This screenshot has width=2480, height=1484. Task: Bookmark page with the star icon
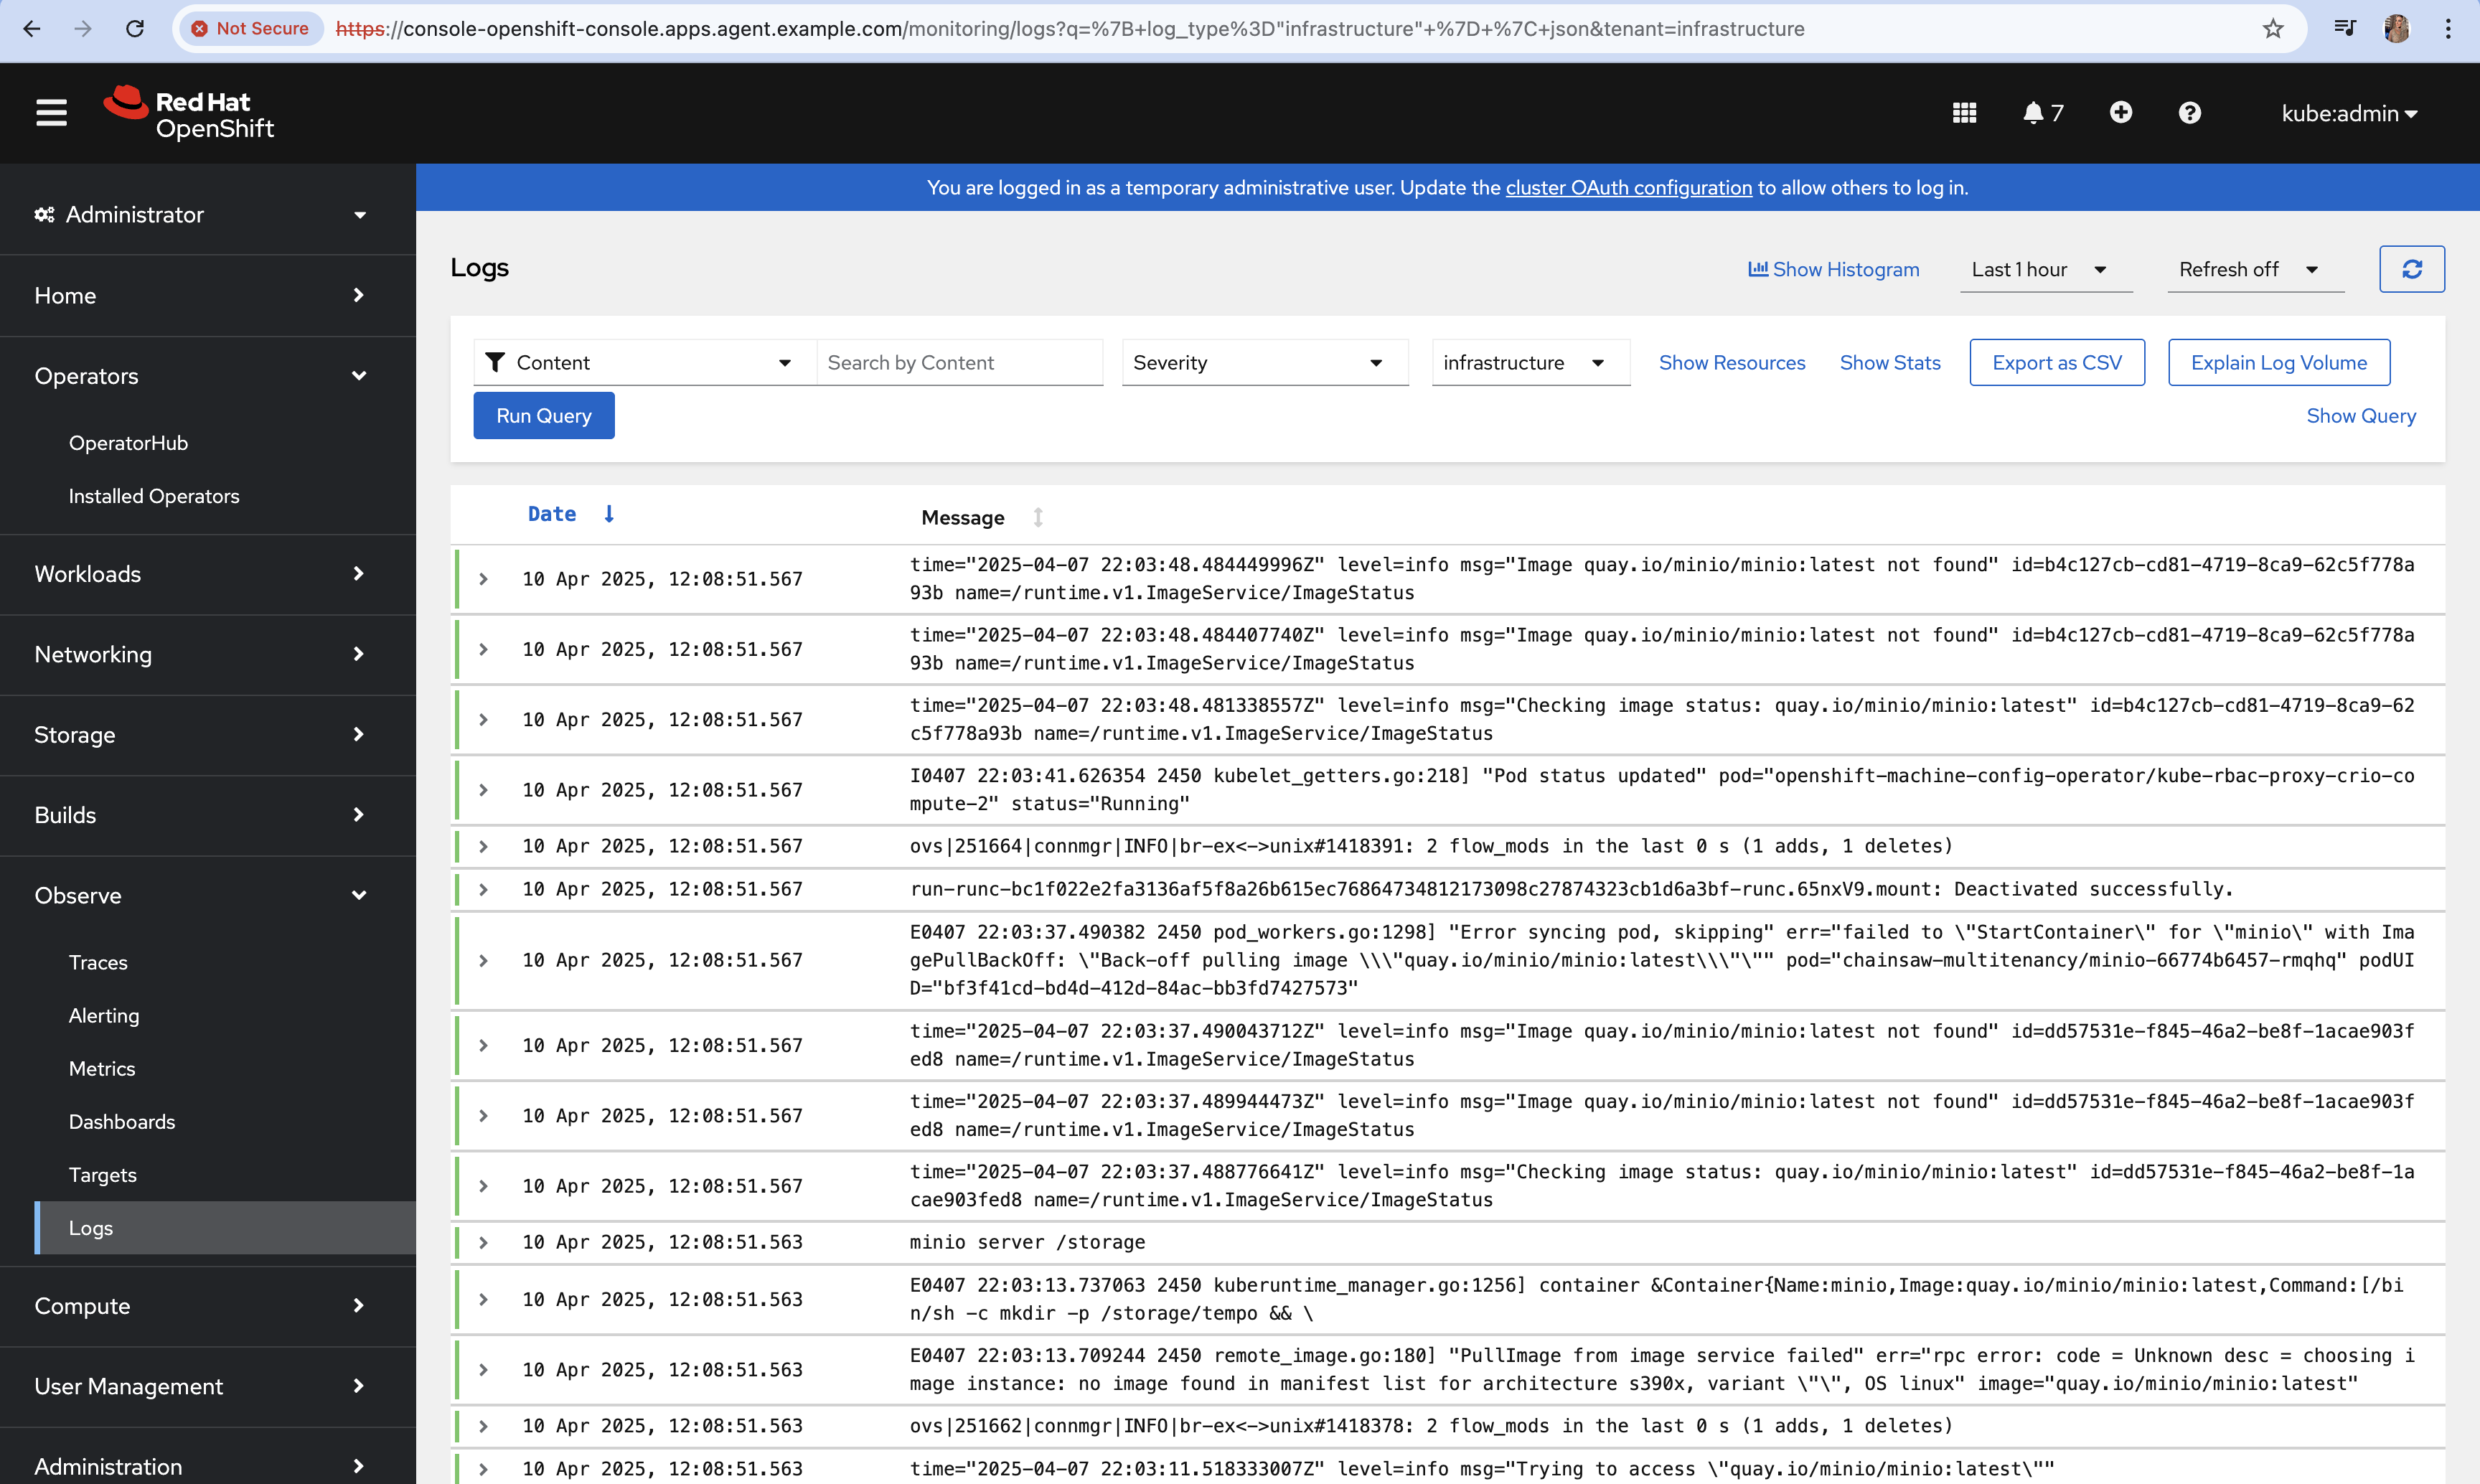(x=2273, y=29)
